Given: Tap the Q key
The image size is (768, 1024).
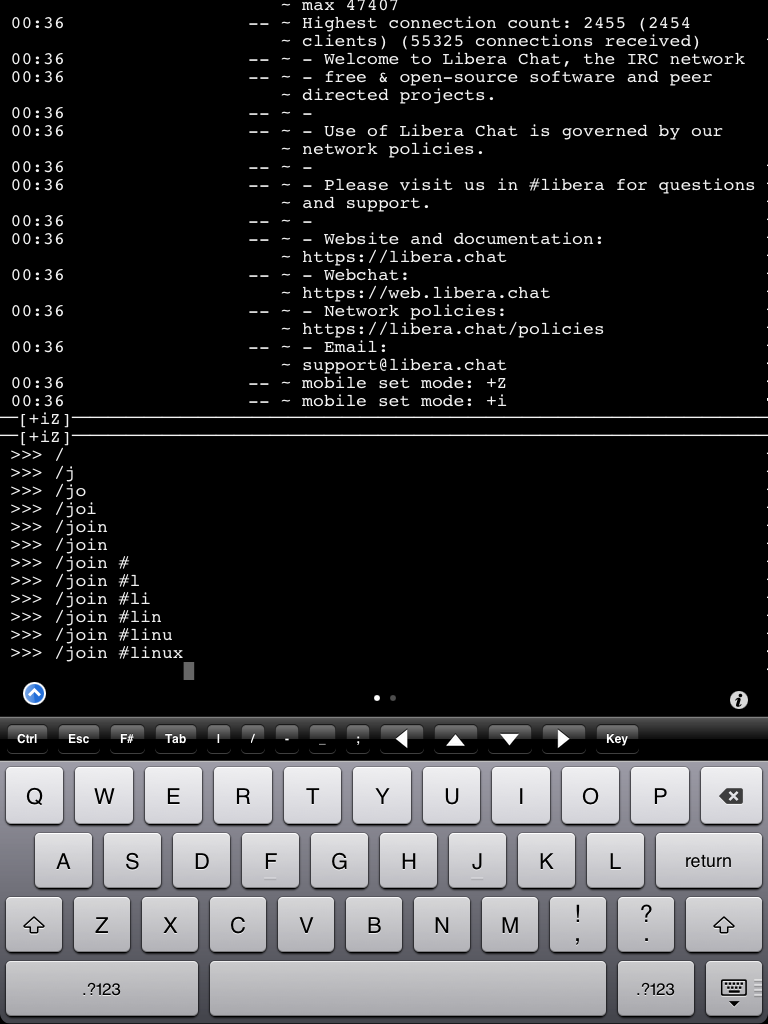Looking at the screenshot, I should point(35,795).
